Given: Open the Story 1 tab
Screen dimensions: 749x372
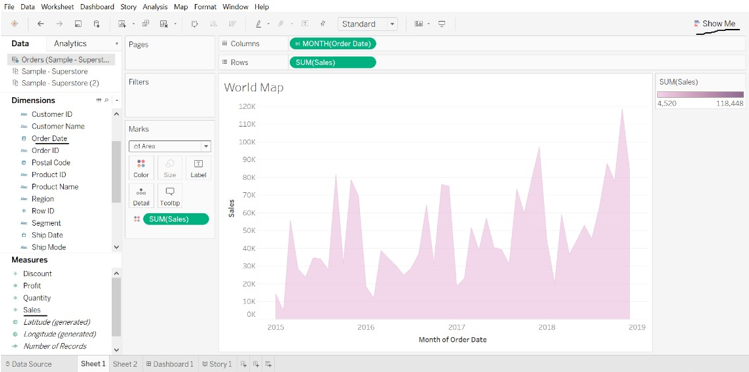Looking at the screenshot, I should [217, 364].
